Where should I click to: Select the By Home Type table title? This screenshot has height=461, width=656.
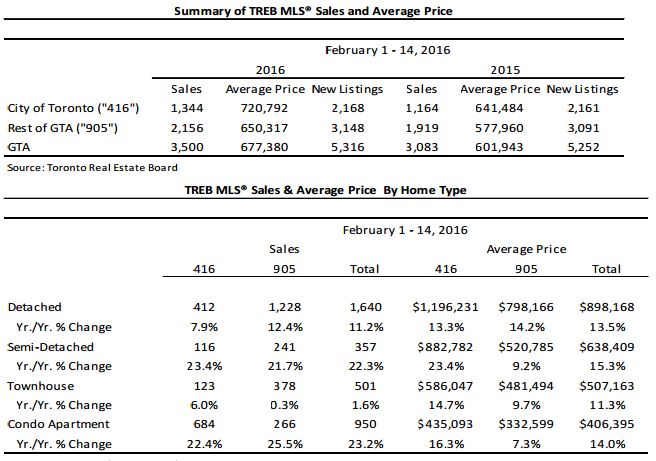325,190
